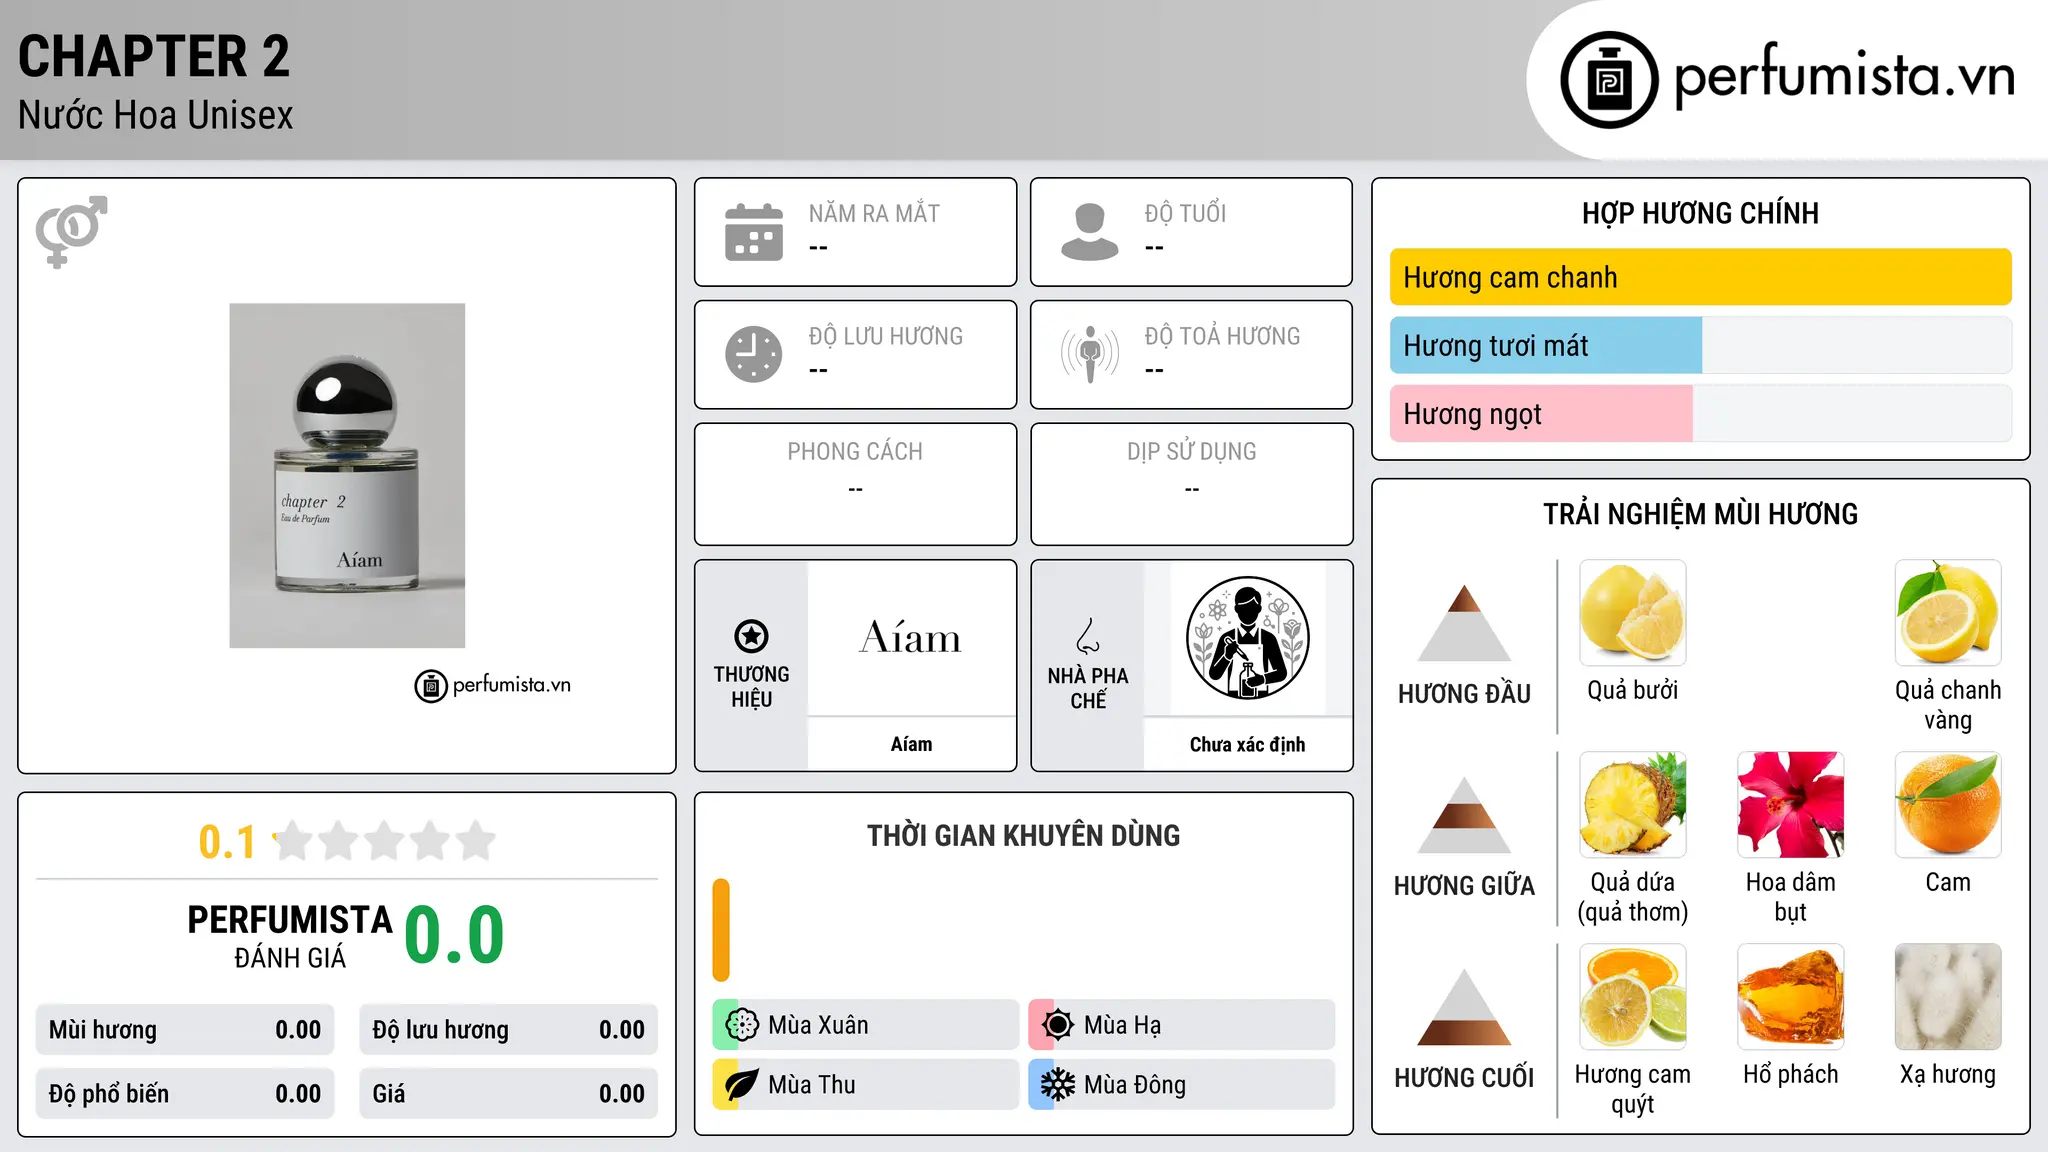
Task: Click the Chưa xác định perfumer label
Action: [1247, 744]
